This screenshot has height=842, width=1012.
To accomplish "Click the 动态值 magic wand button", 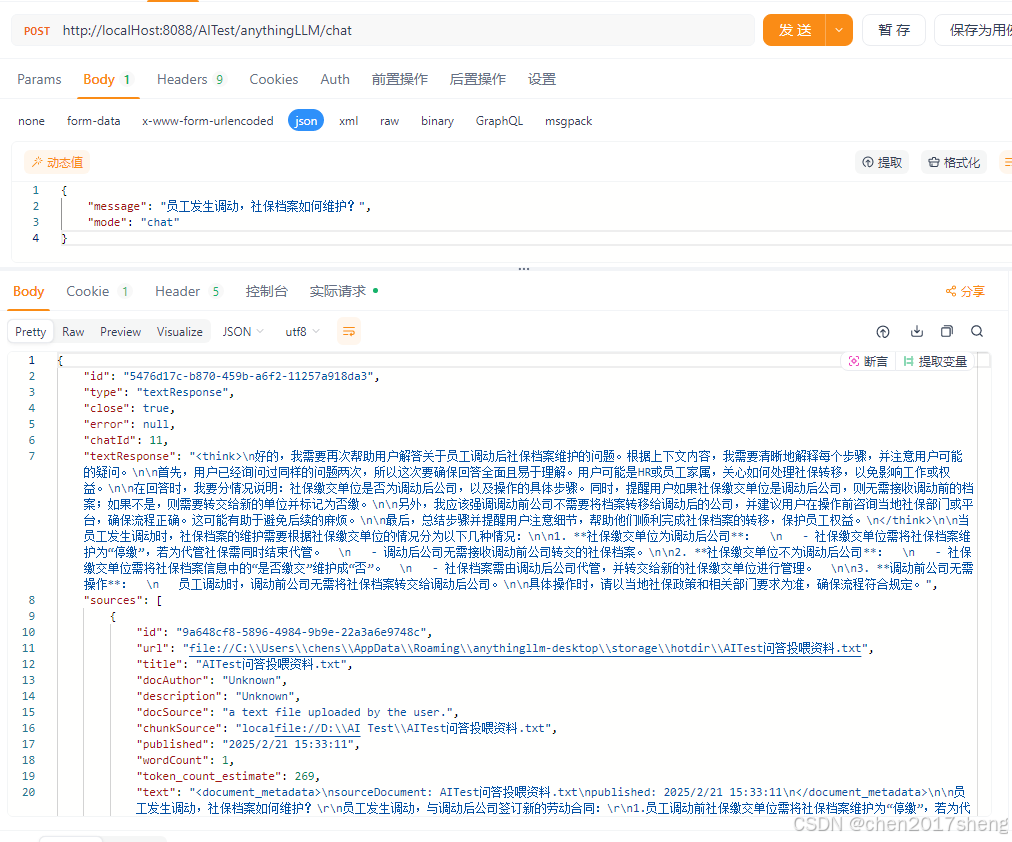I will coord(56,161).
